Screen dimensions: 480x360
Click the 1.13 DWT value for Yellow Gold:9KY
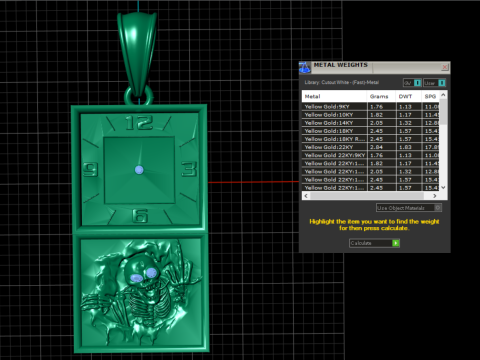(x=405, y=107)
